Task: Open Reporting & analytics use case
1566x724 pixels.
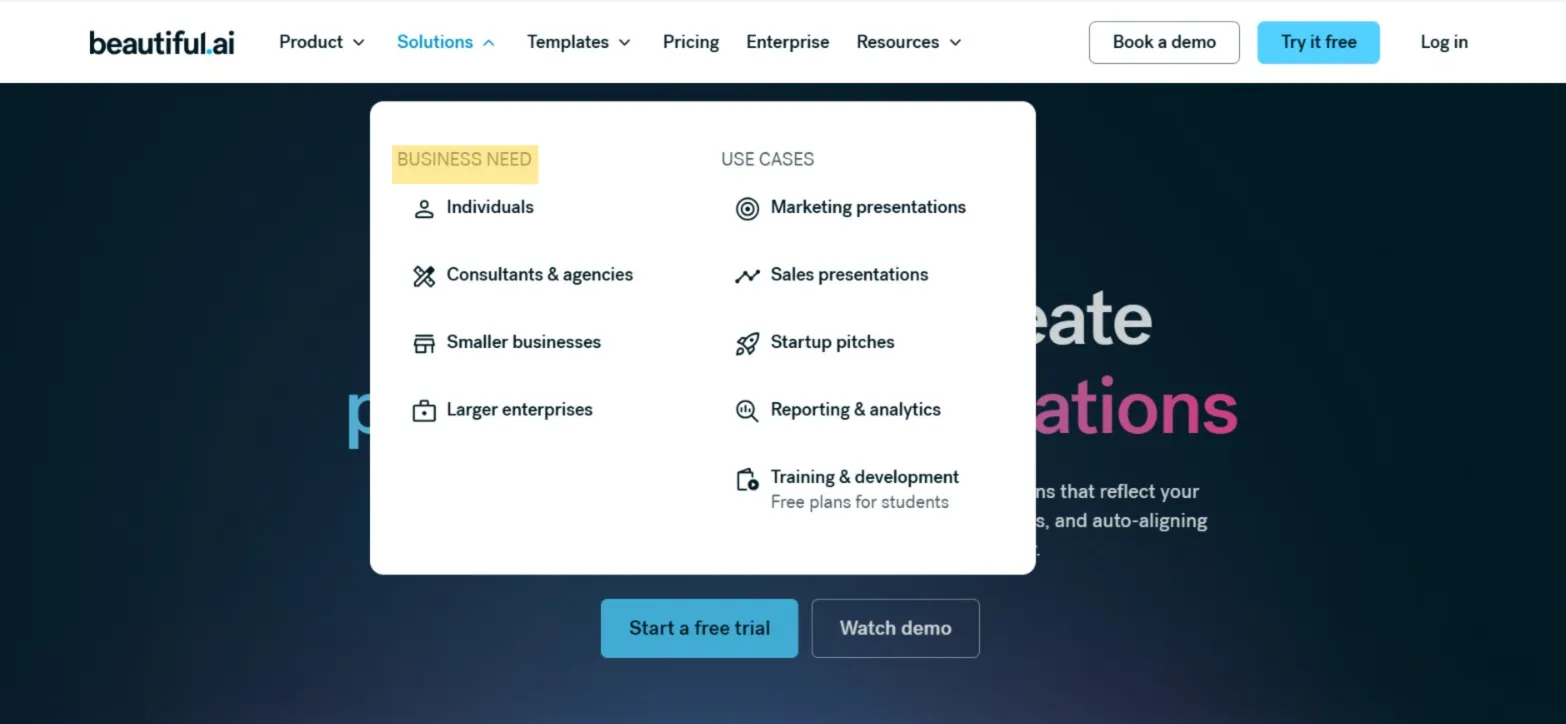Action: click(x=855, y=409)
